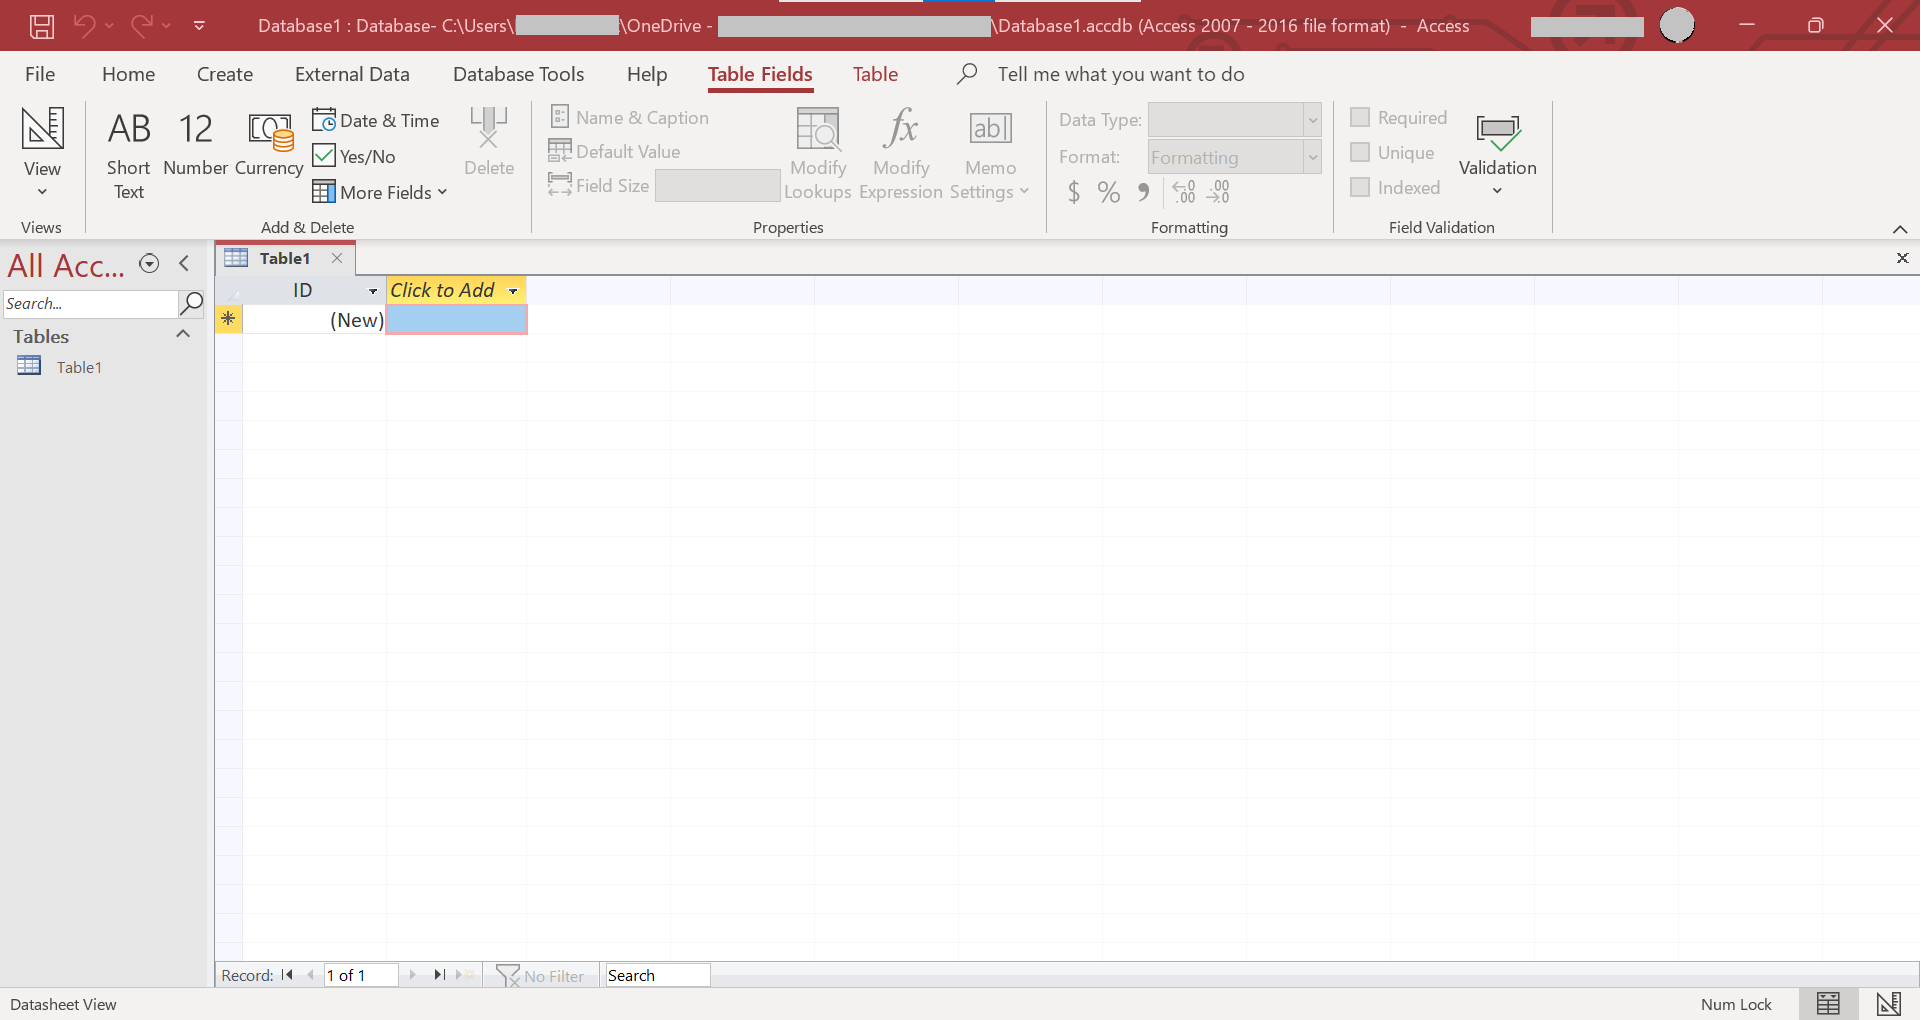Image resolution: width=1921 pixels, height=1020 pixels.
Task: Open the Help tab
Action: pyautogui.click(x=647, y=74)
